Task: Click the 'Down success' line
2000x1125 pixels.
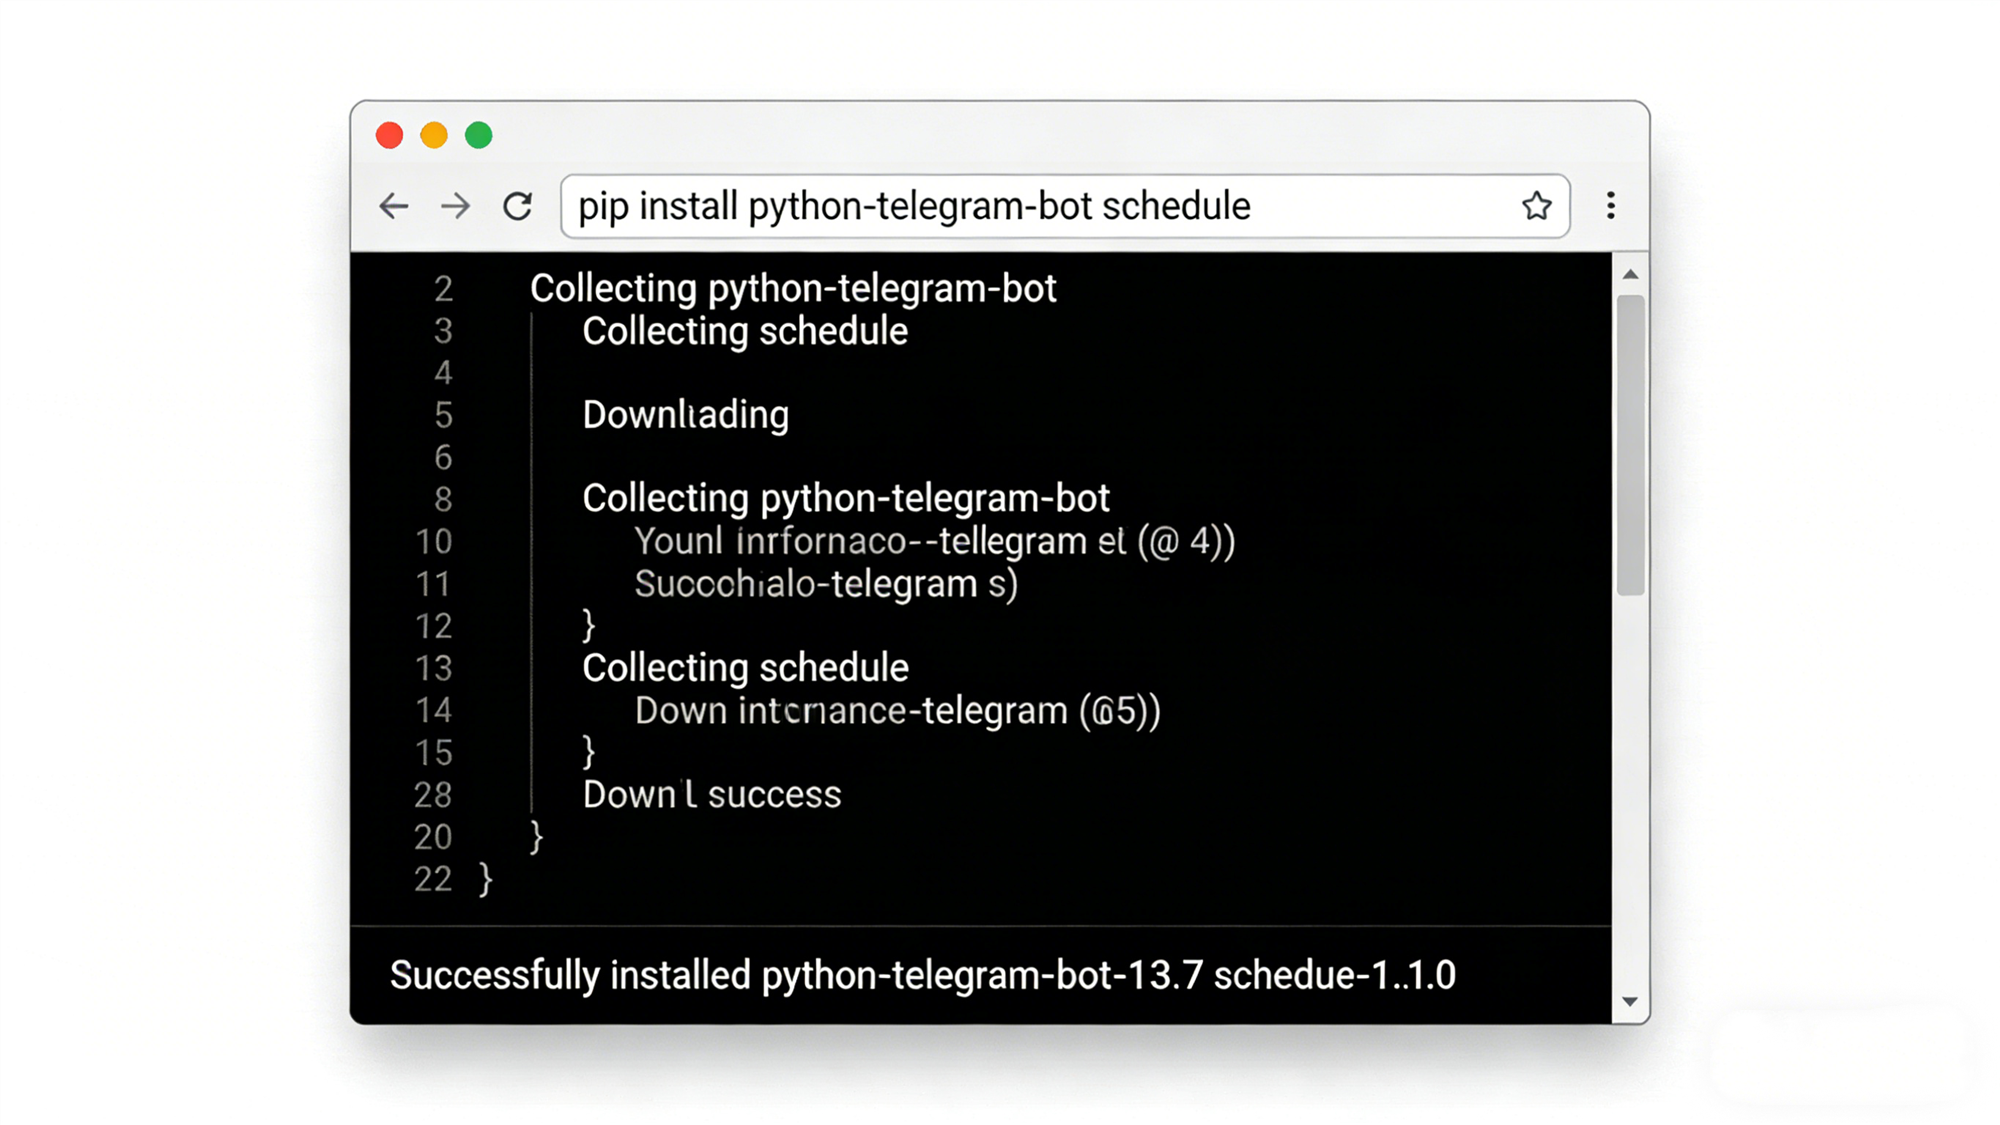Action: (x=711, y=794)
